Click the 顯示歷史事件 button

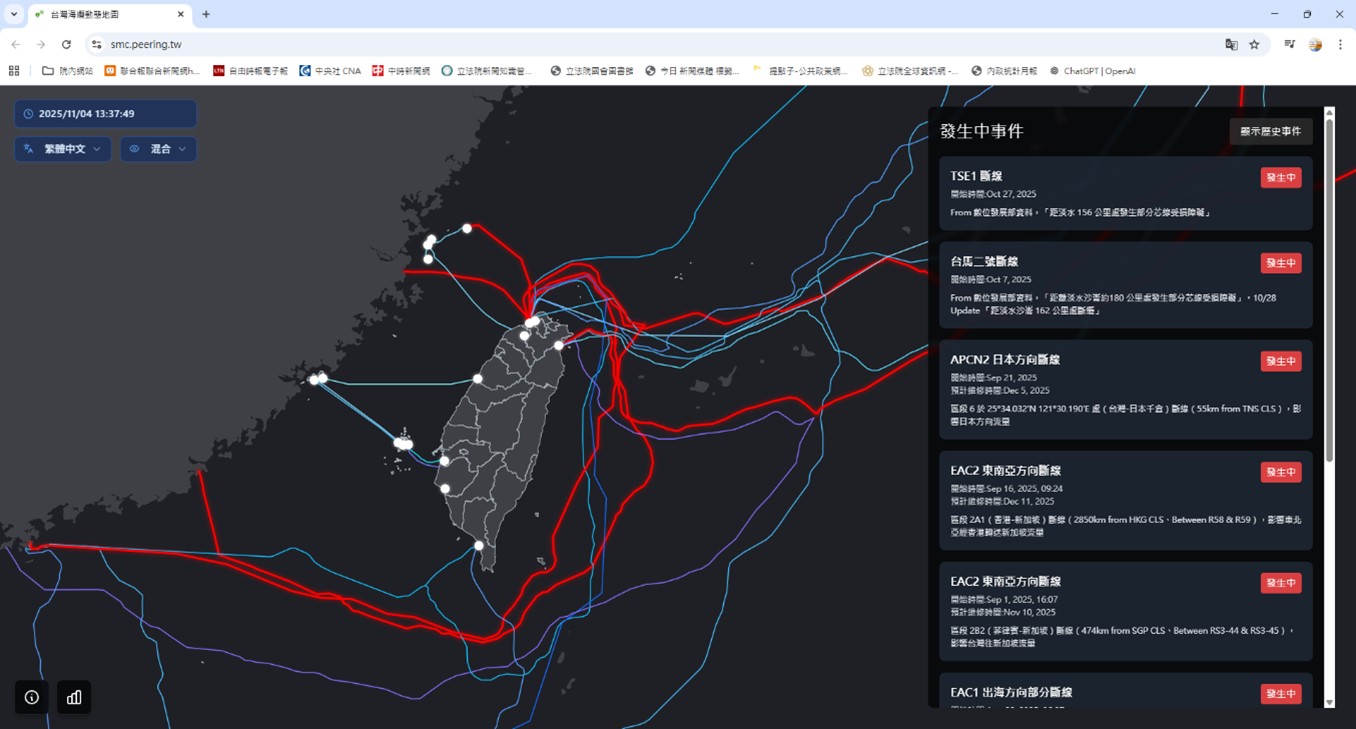coord(1270,131)
